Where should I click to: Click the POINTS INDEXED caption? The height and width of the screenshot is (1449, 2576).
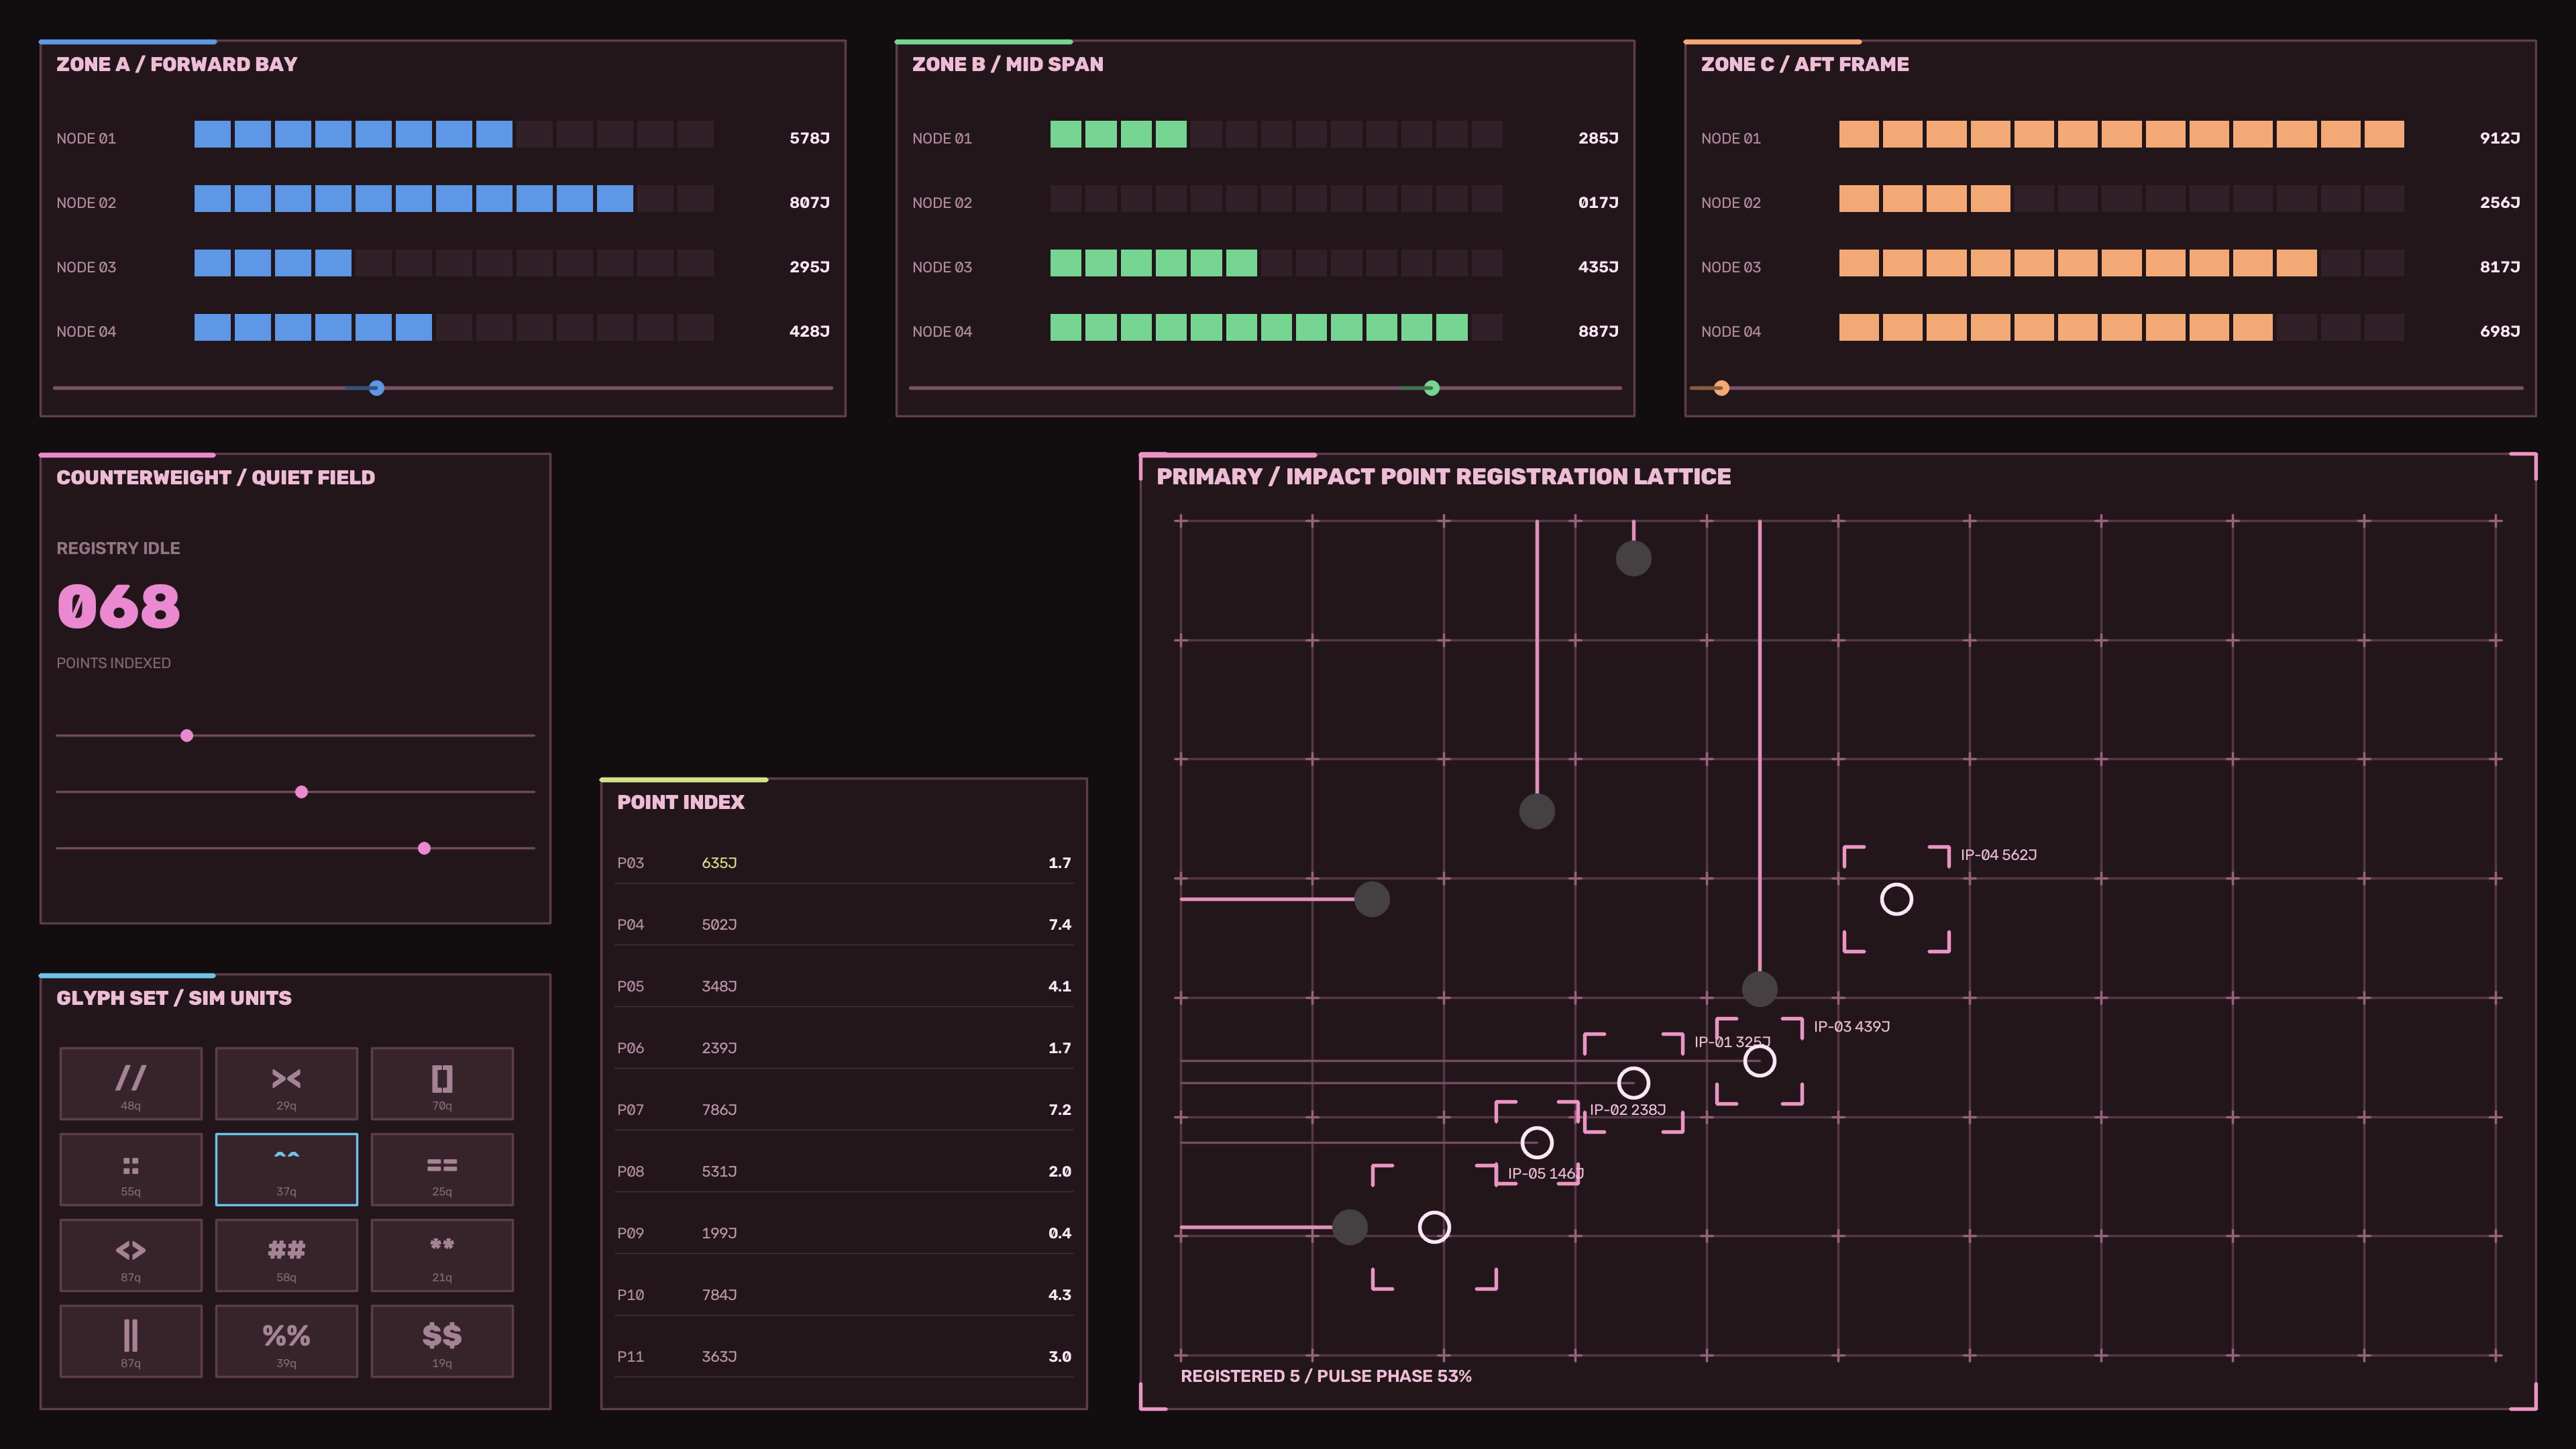coord(113,663)
